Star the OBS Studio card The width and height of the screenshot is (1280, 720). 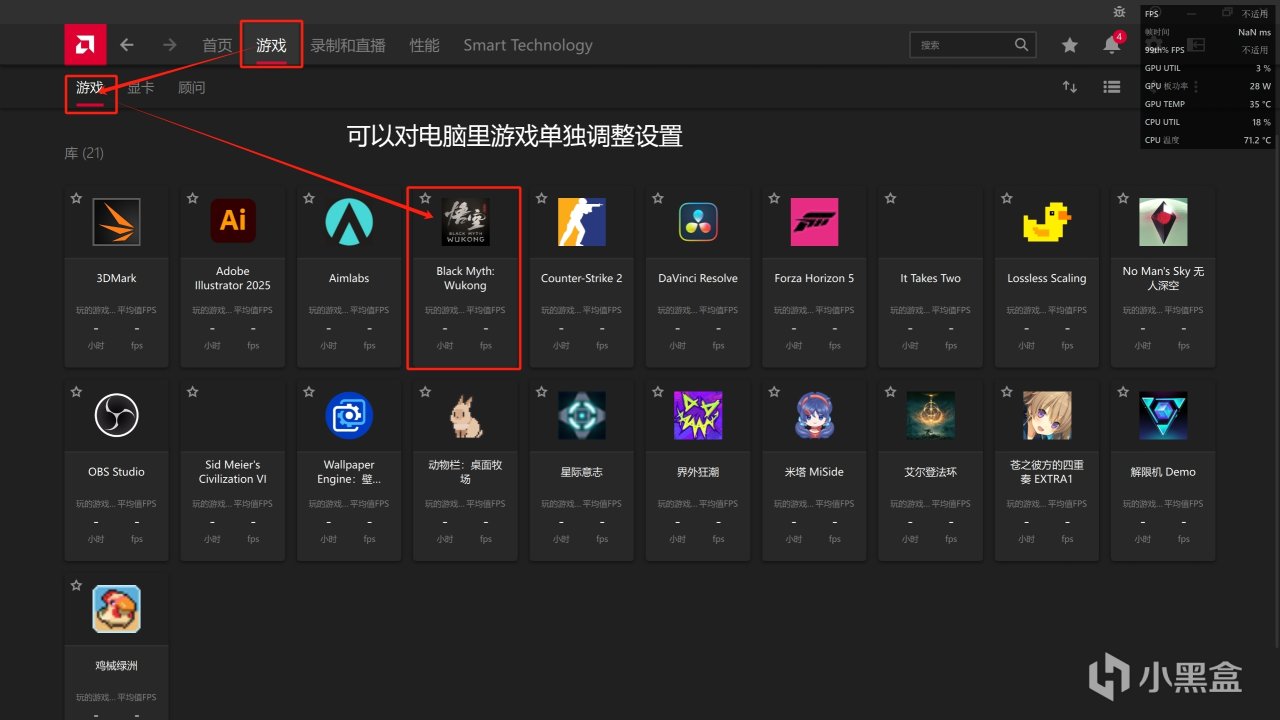pos(76,392)
